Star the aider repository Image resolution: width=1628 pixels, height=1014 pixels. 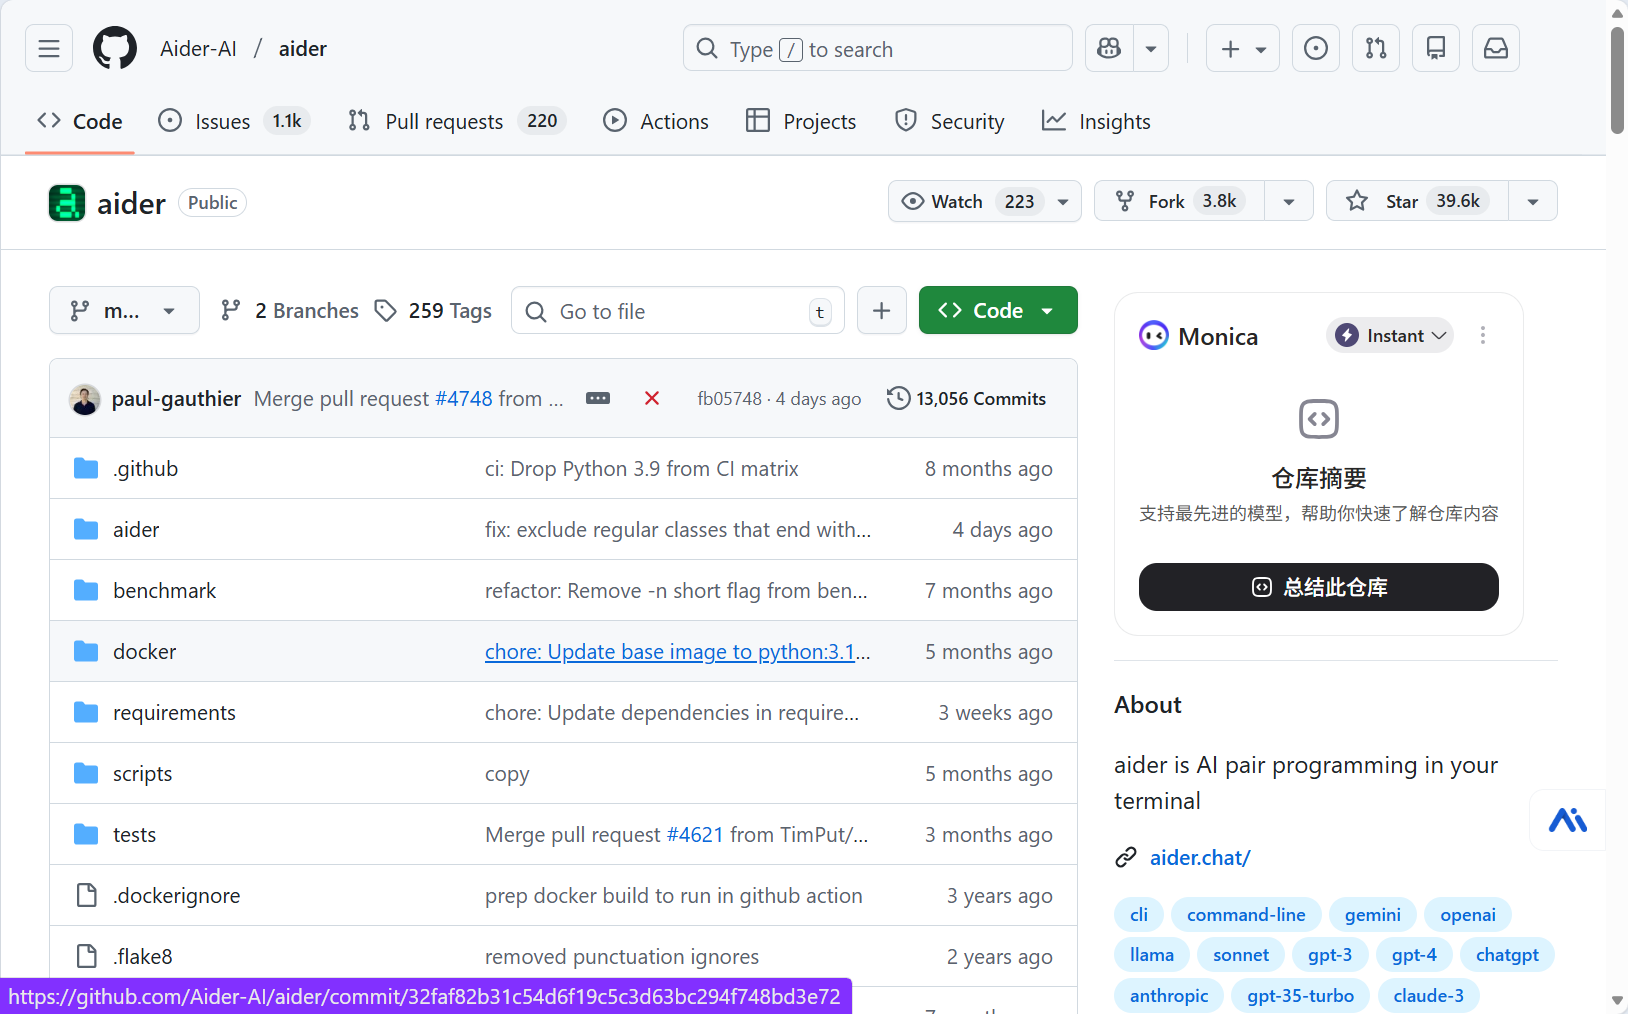tap(1417, 201)
